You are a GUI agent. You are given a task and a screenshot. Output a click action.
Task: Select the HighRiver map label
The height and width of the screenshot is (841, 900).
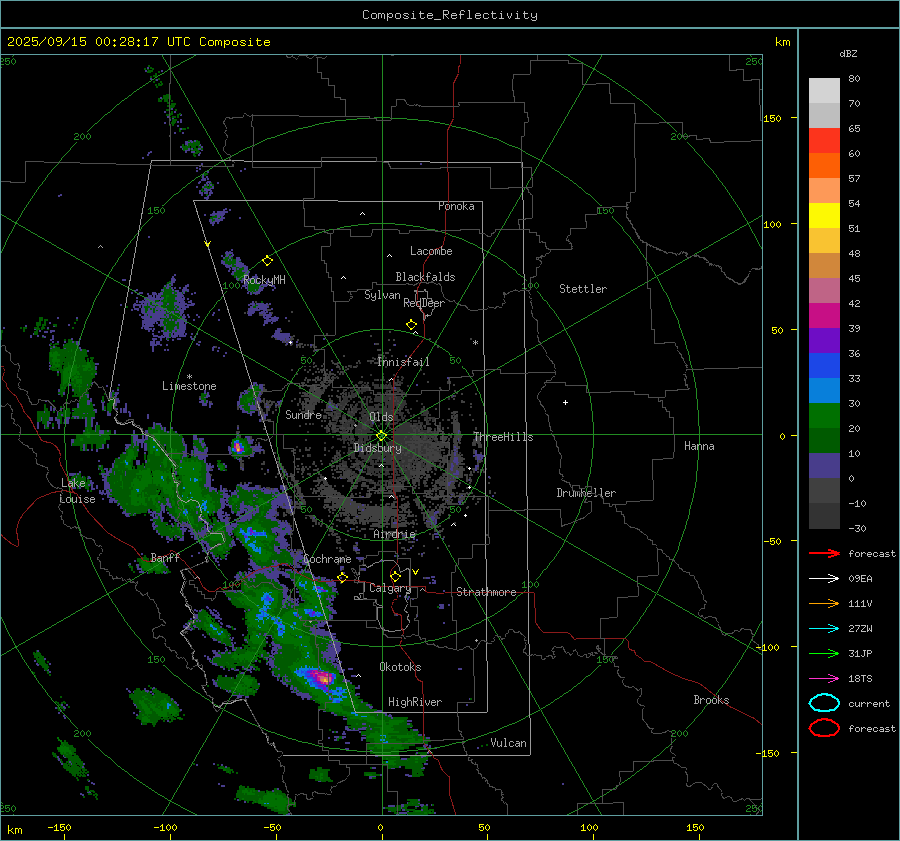pyautogui.click(x=415, y=702)
